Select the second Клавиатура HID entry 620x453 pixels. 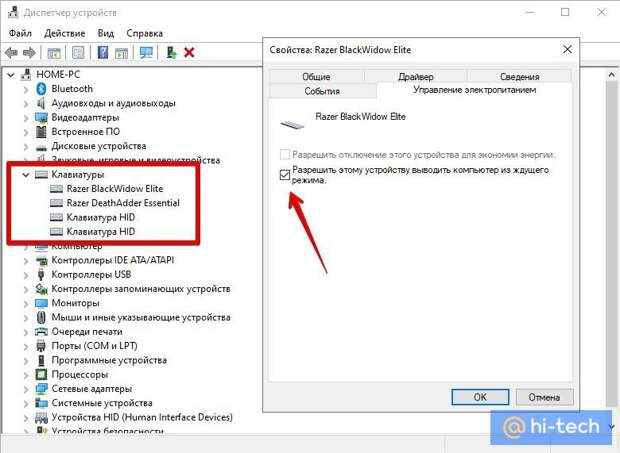click(x=101, y=231)
